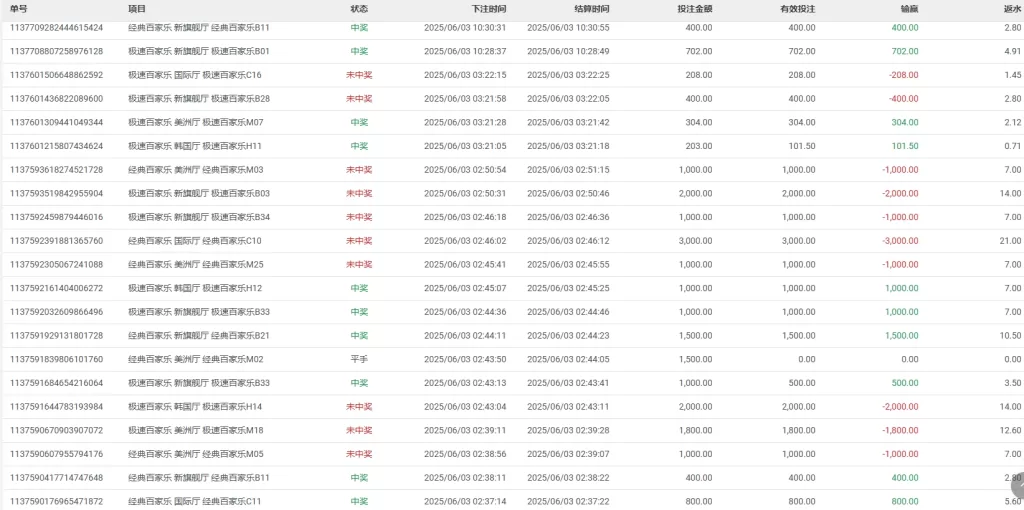This screenshot has width=1024, height=510.
Task: Select order number 1137601309441049344
Action: 56,122
